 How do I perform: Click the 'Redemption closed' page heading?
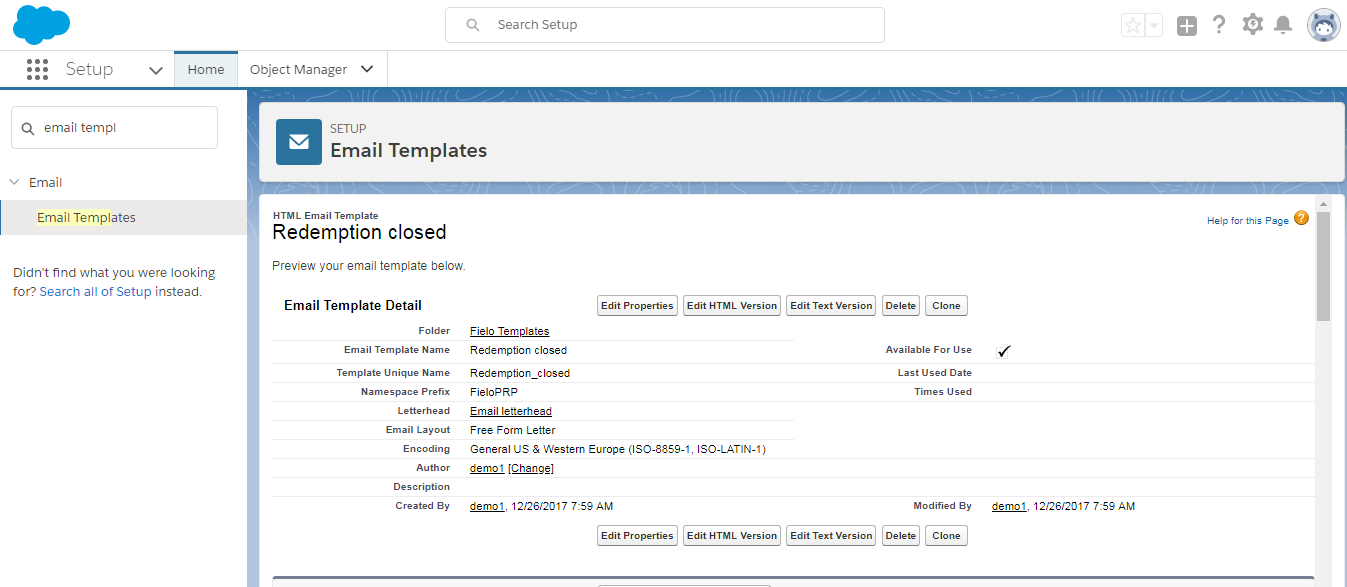[359, 232]
